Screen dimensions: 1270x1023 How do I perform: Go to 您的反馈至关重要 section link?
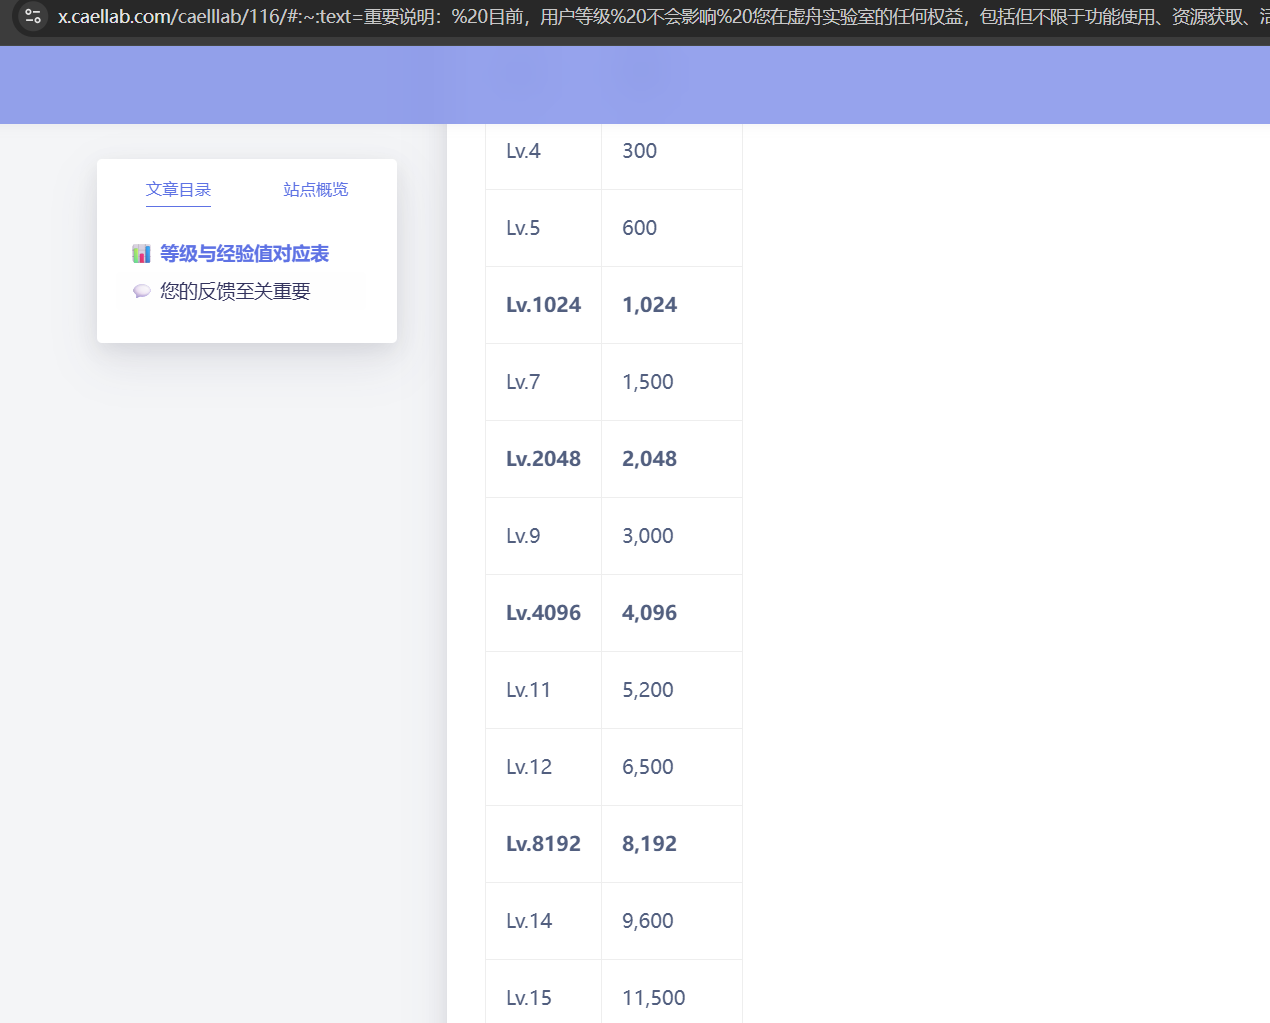(x=235, y=291)
